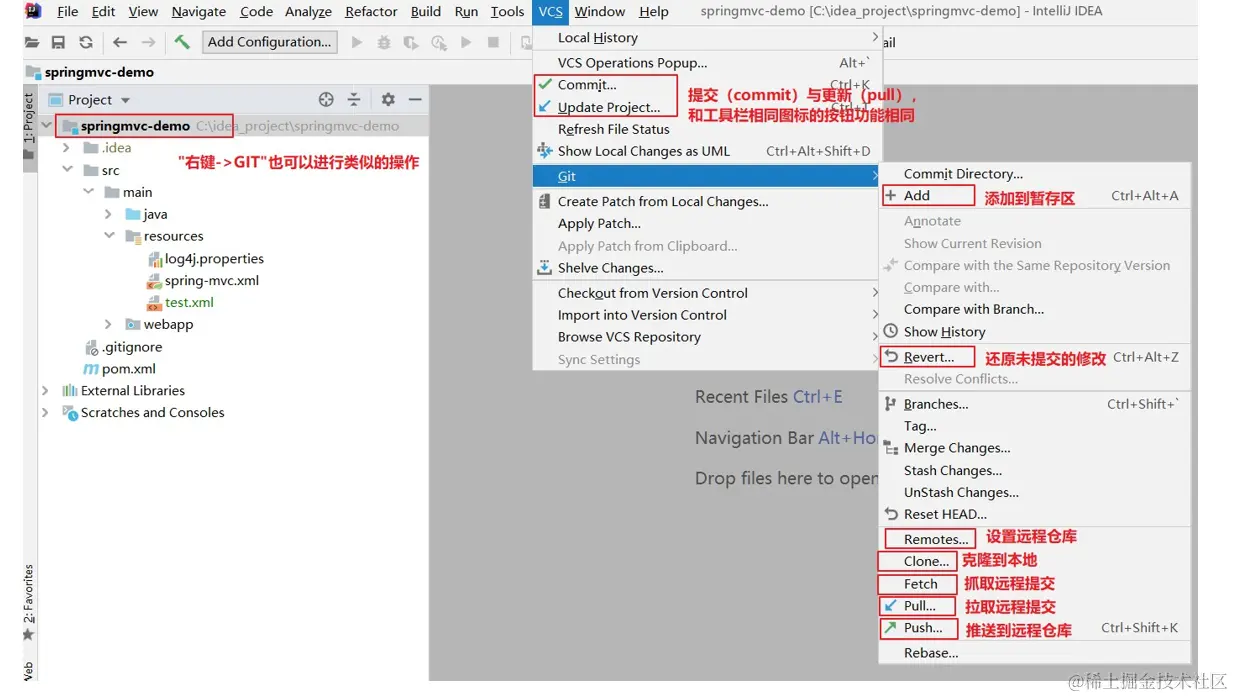Expand External Libraries node
This screenshot has width=1234, height=698.
(x=45, y=390)
